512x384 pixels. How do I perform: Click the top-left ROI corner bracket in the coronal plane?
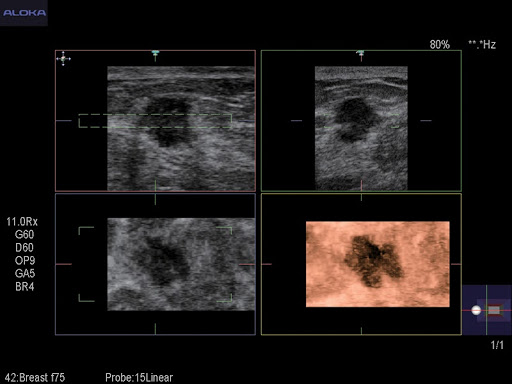tap(86, 231)
